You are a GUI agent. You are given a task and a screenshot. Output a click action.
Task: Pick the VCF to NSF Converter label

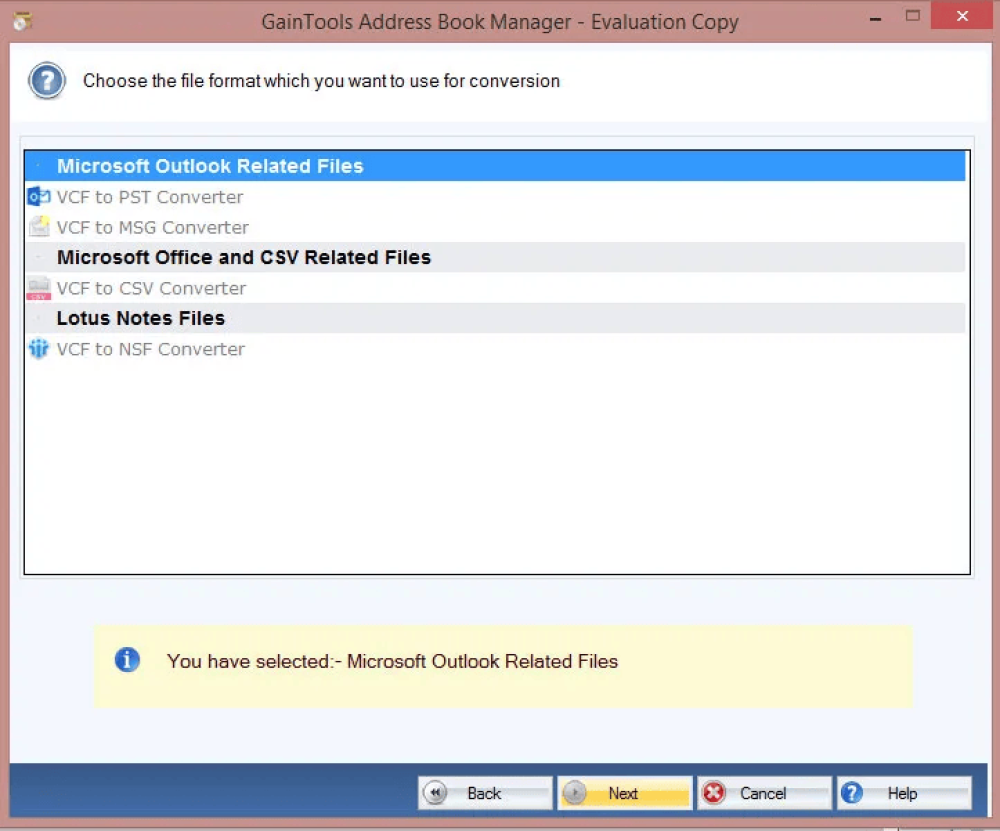click(151, 349)
